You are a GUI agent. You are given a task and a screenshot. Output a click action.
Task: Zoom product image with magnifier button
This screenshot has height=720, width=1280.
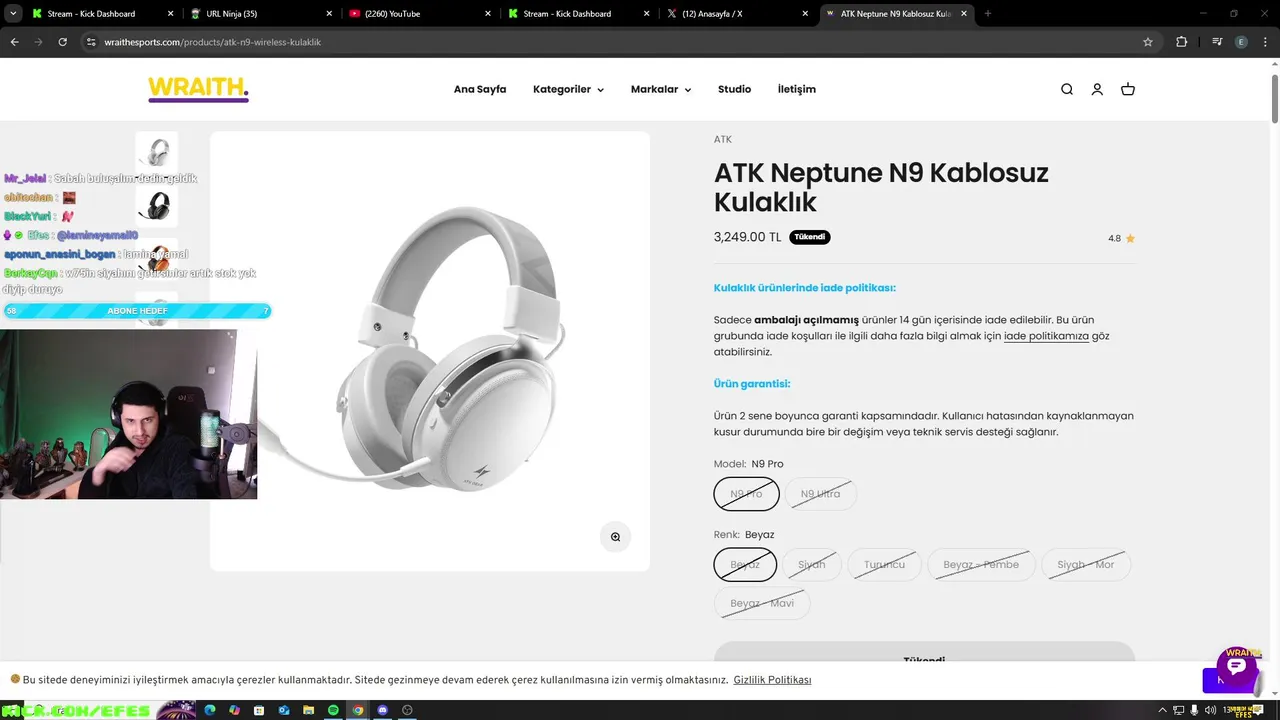[615, 537]
